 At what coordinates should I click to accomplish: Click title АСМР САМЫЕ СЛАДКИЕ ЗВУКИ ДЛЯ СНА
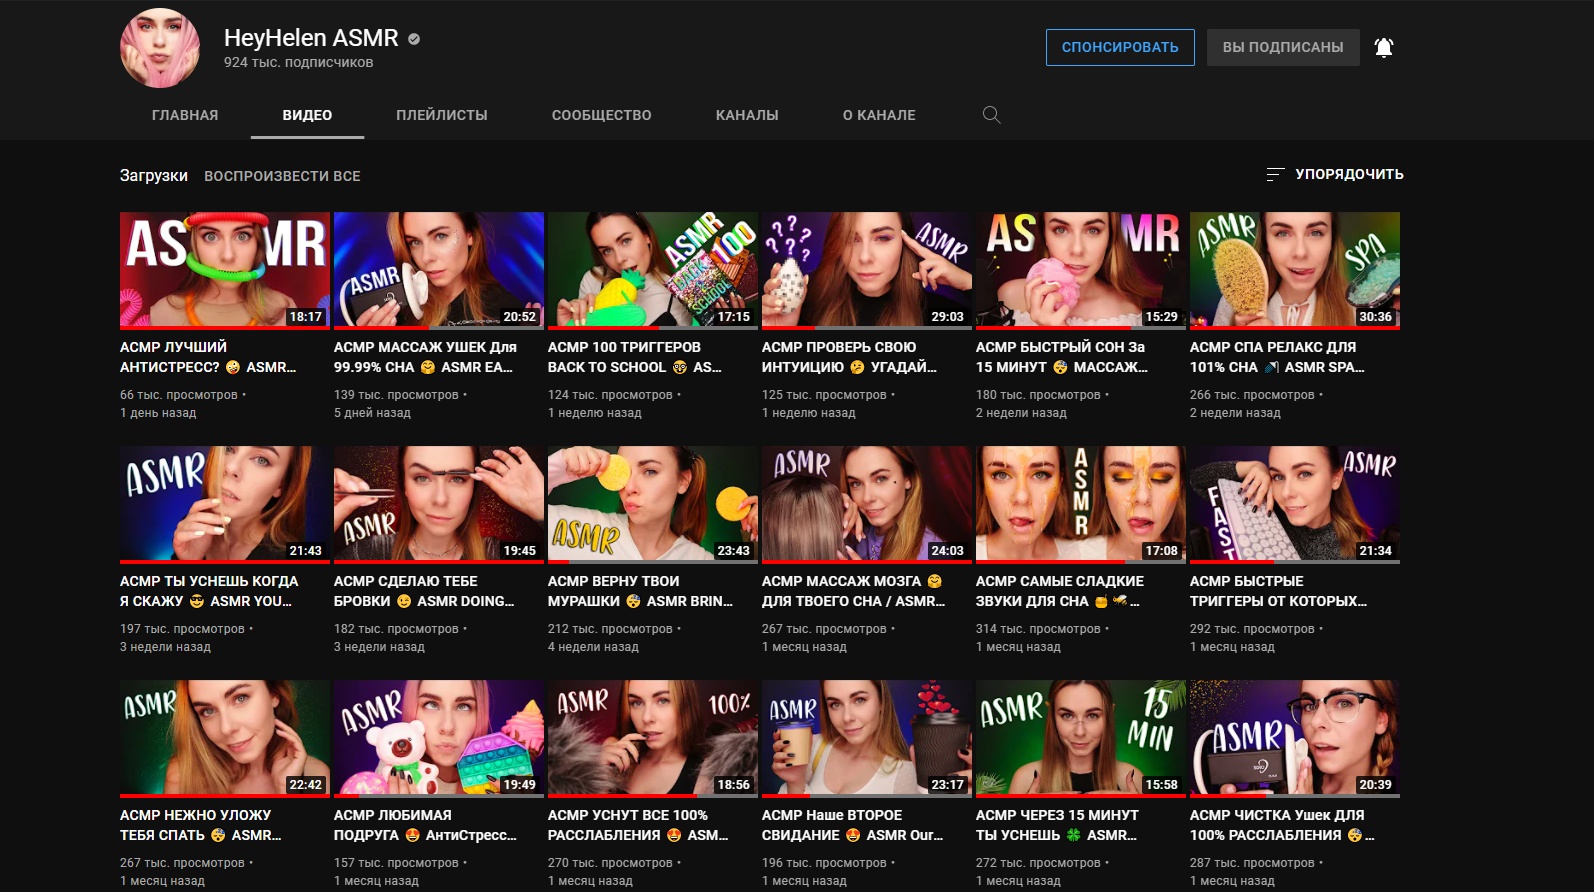[x=1060, y=591]
